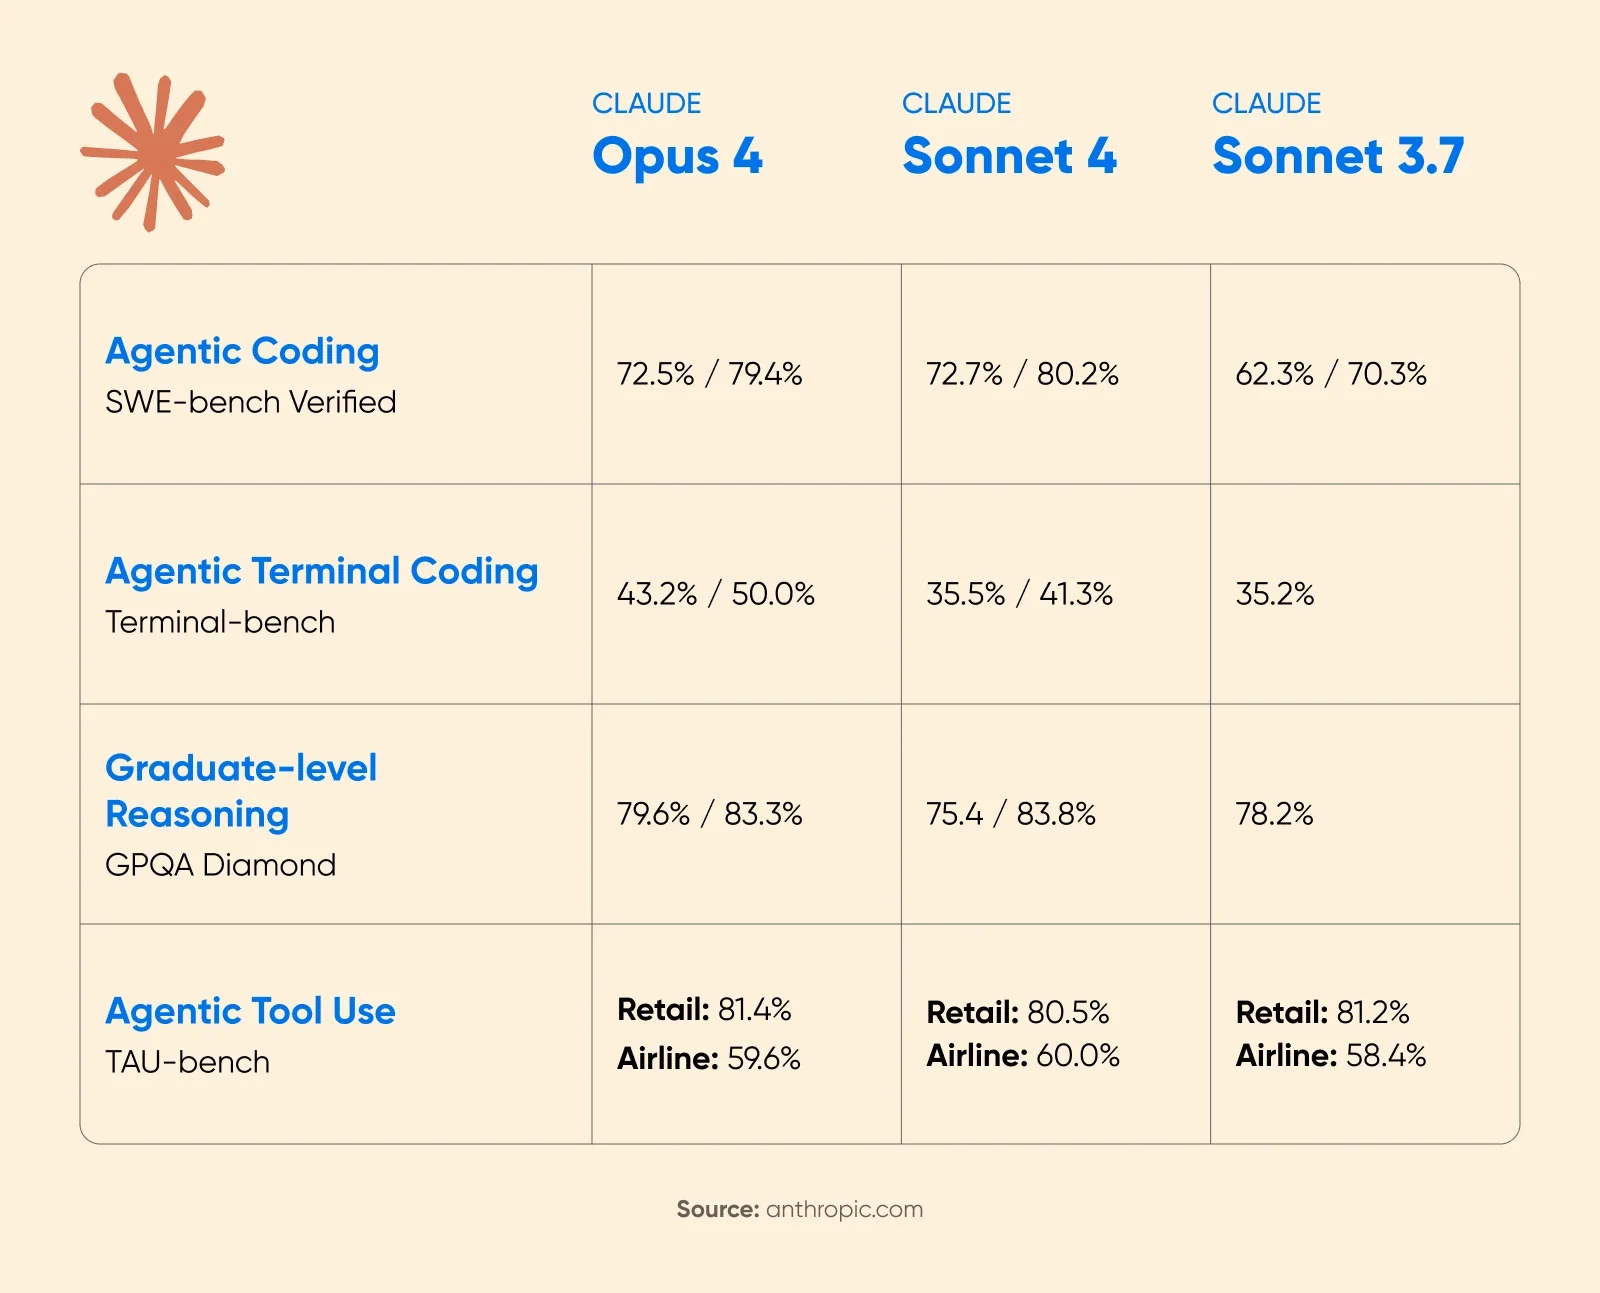Click Opus 4's 43.2% / 50.0% Terminal-bench score
This screenshot has width=1600, height=1293.
tap(715, 594)
